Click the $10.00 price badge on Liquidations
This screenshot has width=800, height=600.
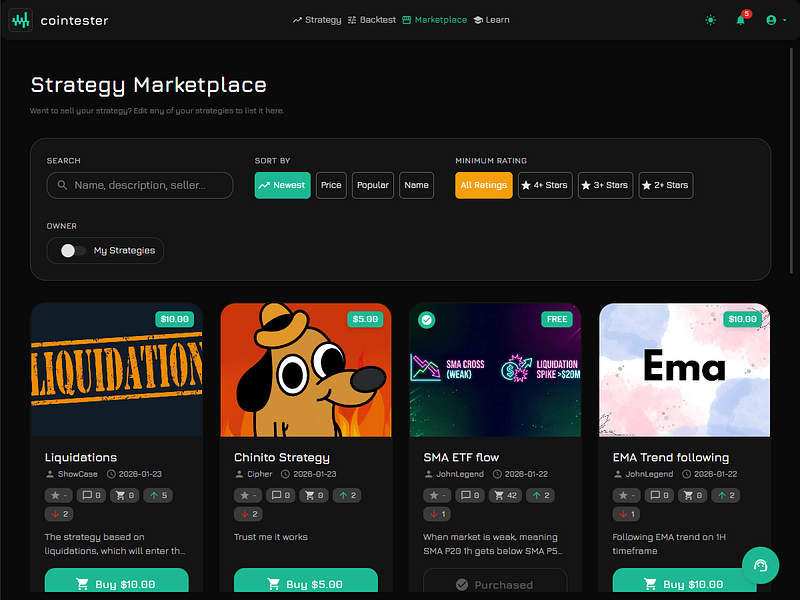coord(174,319)
